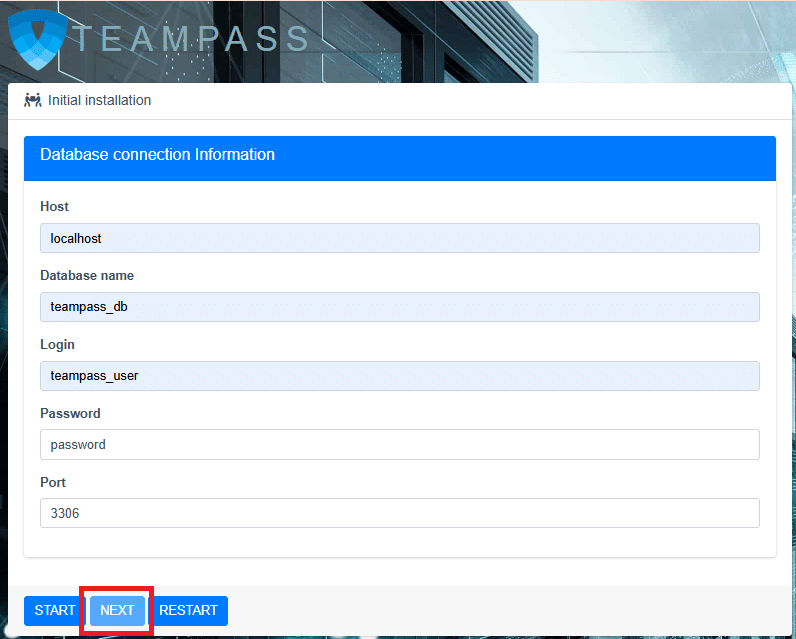Click the 'Initial installation' title text
This screenshot has height=639, width=796.
pos(100,100)
